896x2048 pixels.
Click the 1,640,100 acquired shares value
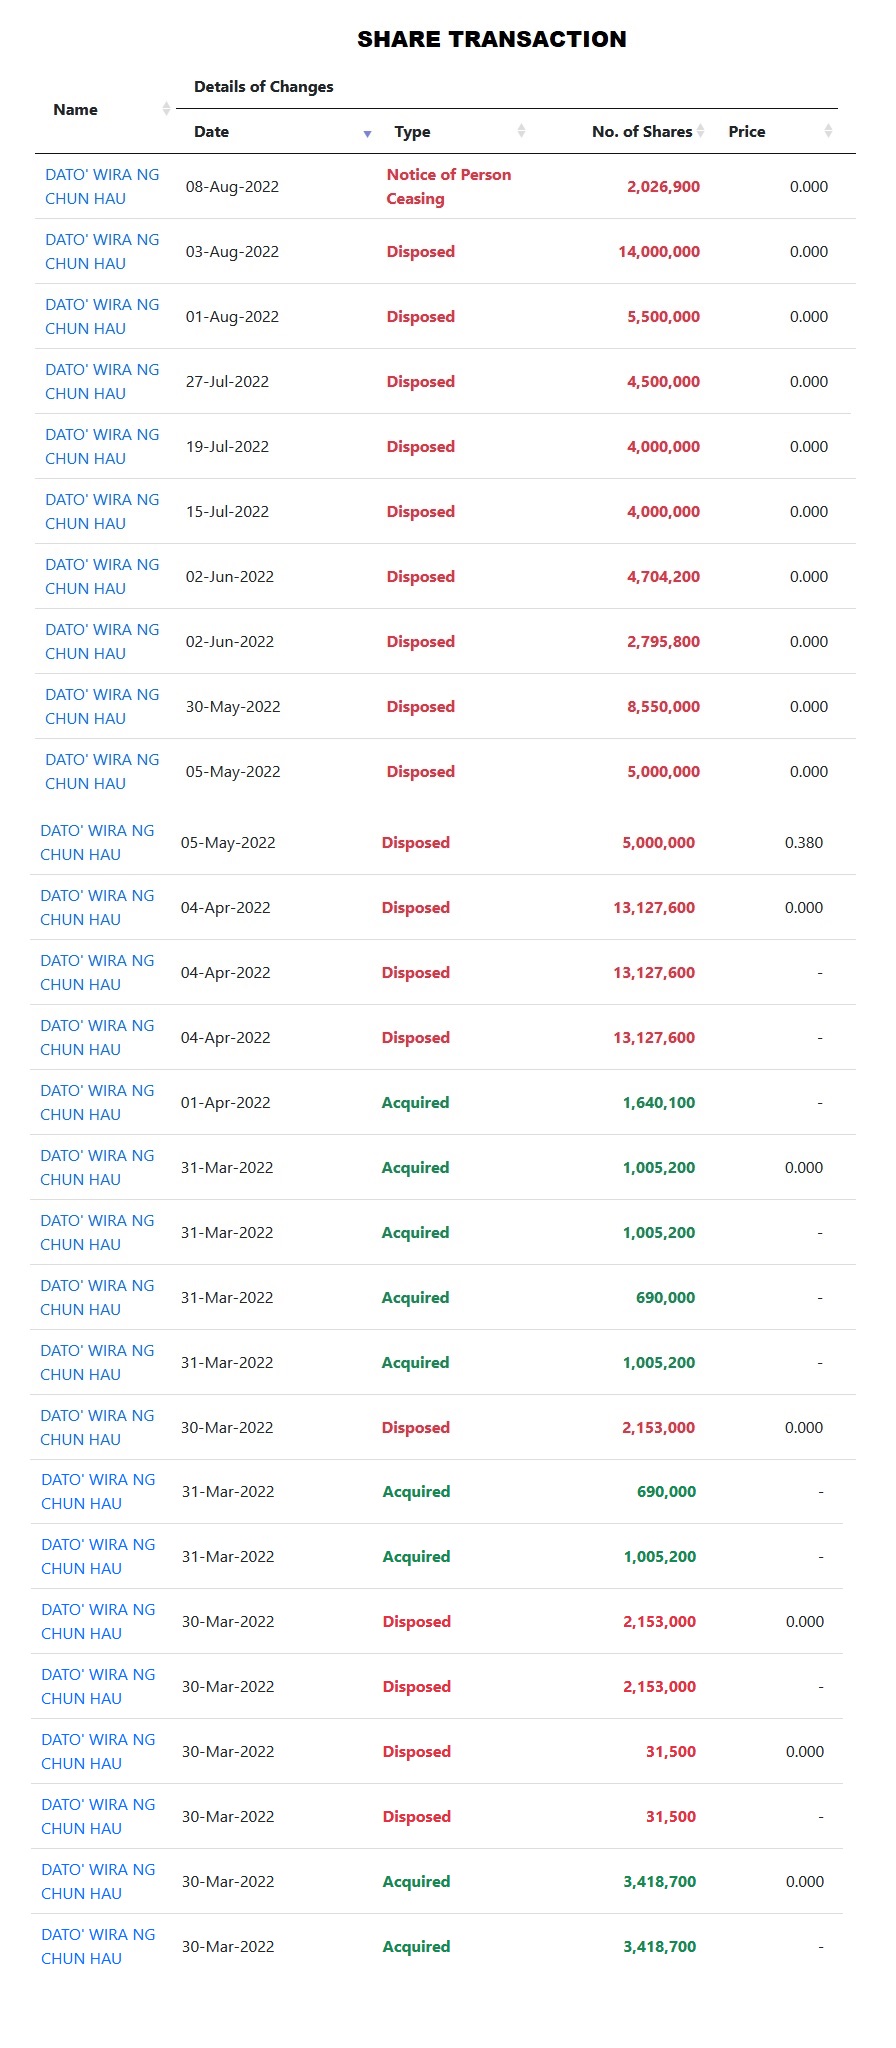[x=658, y=1103]
